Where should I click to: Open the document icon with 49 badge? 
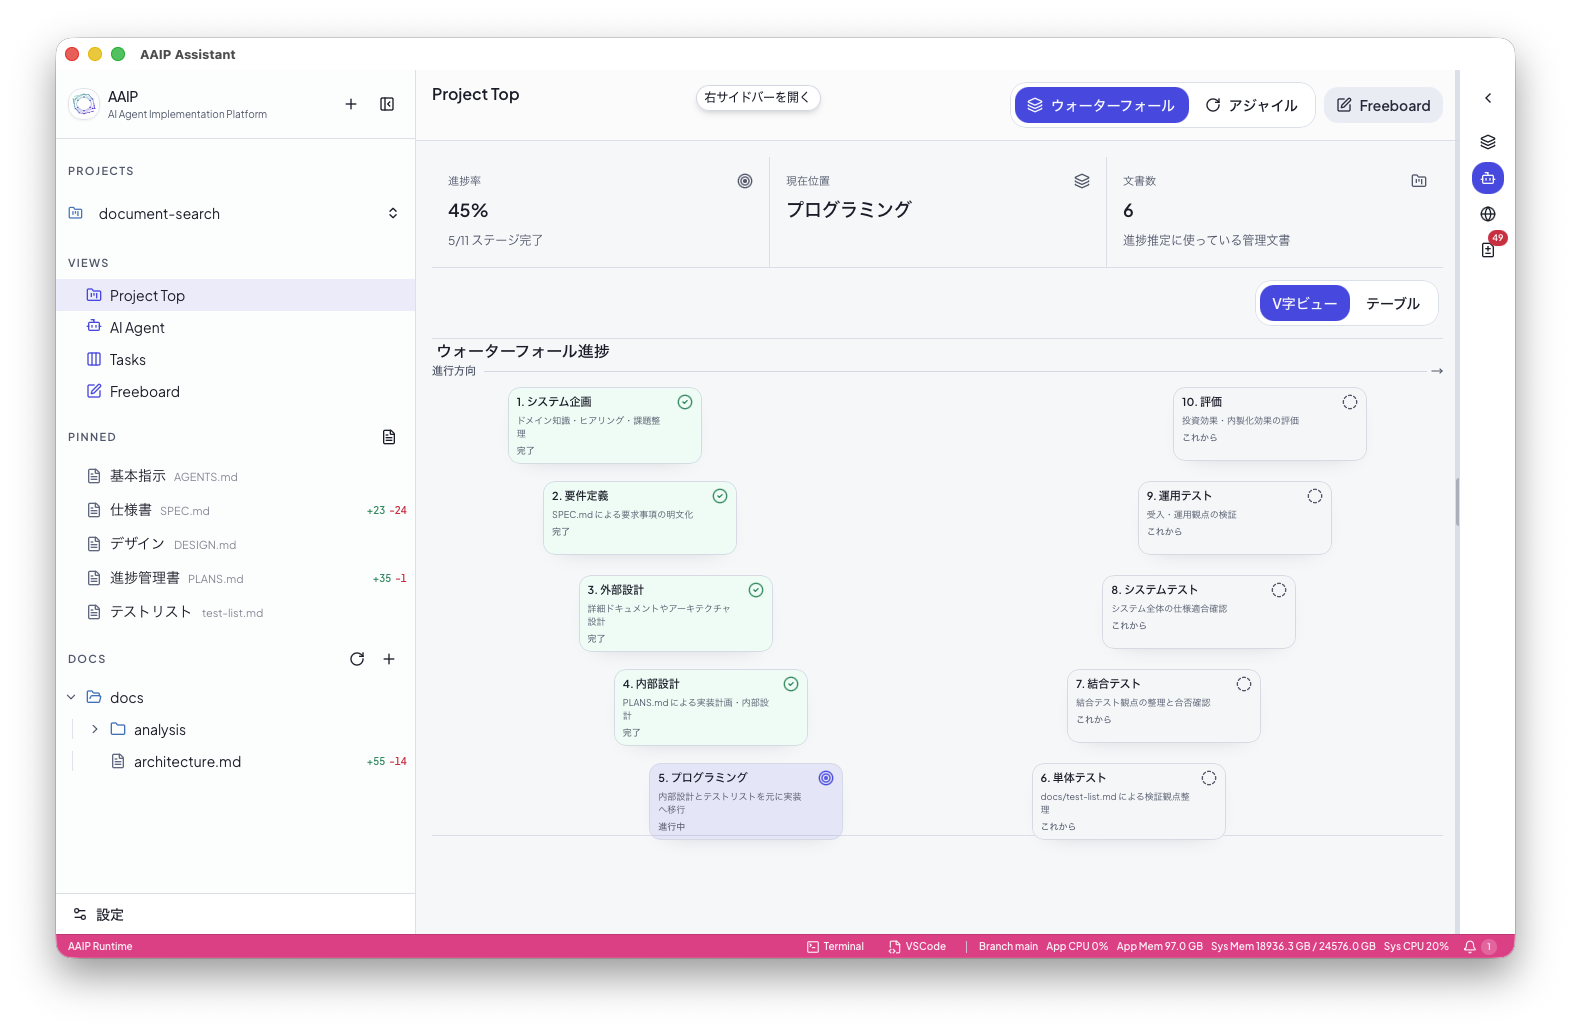pyautogui.click(x=1488, y=250)
